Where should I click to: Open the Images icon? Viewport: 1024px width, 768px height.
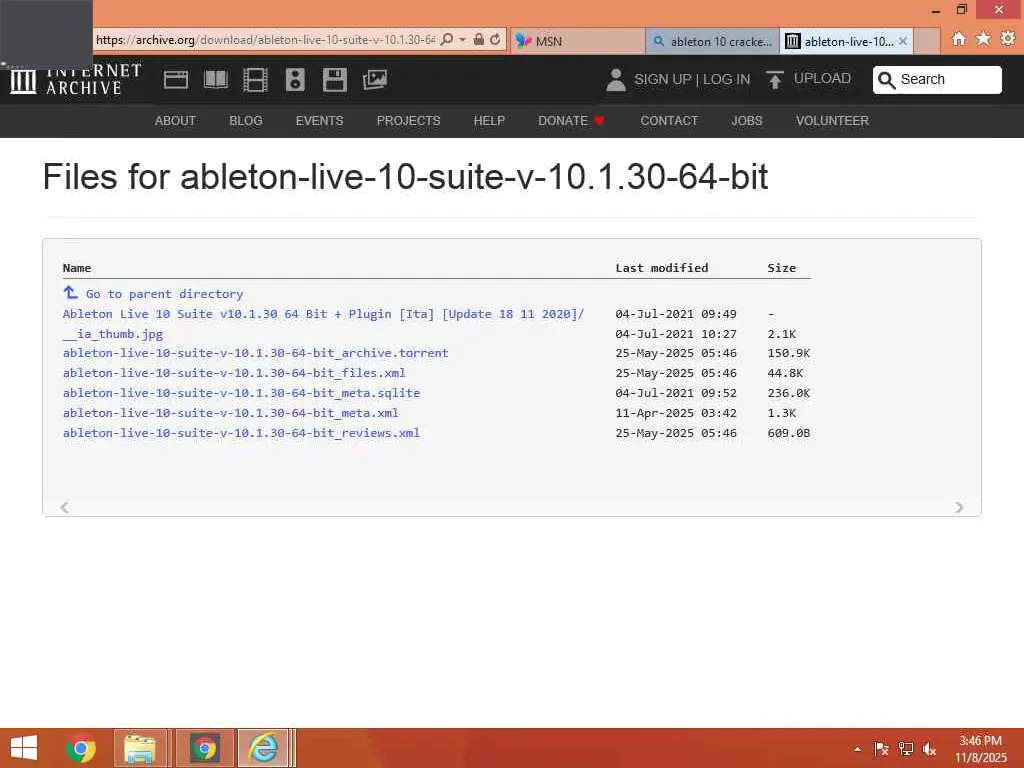[x=375, y=80]
